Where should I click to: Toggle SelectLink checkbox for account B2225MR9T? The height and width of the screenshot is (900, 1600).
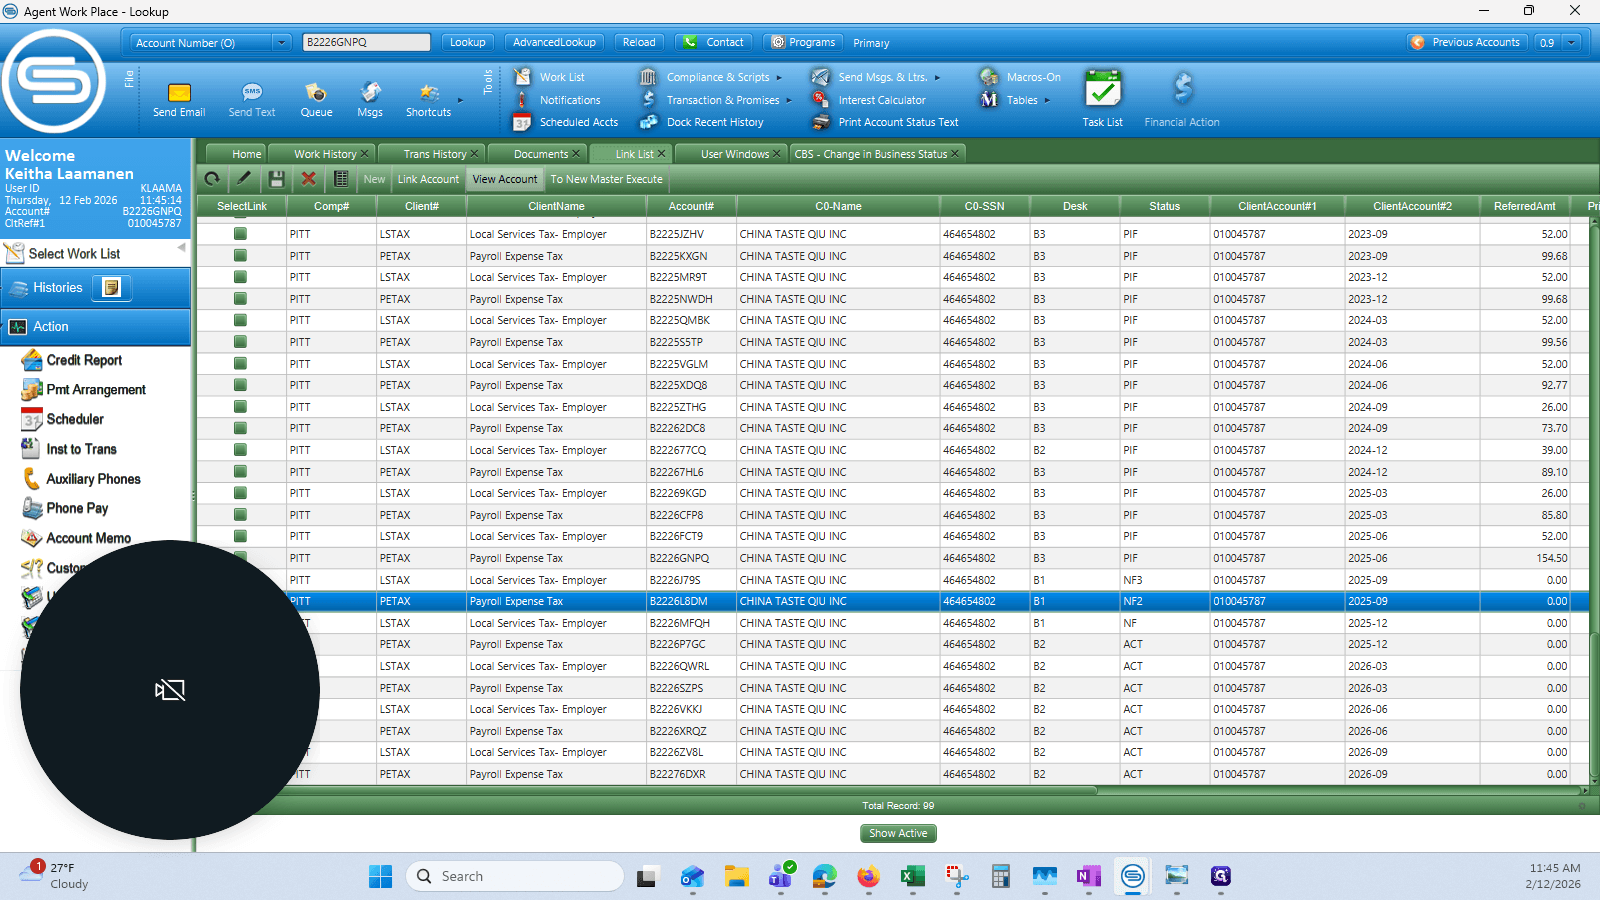[x=241, y=277]
